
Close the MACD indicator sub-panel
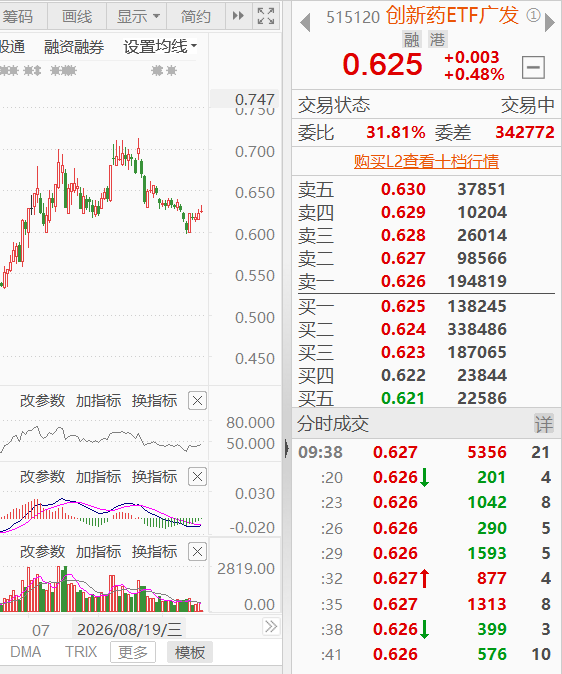(x=197, y=477)
